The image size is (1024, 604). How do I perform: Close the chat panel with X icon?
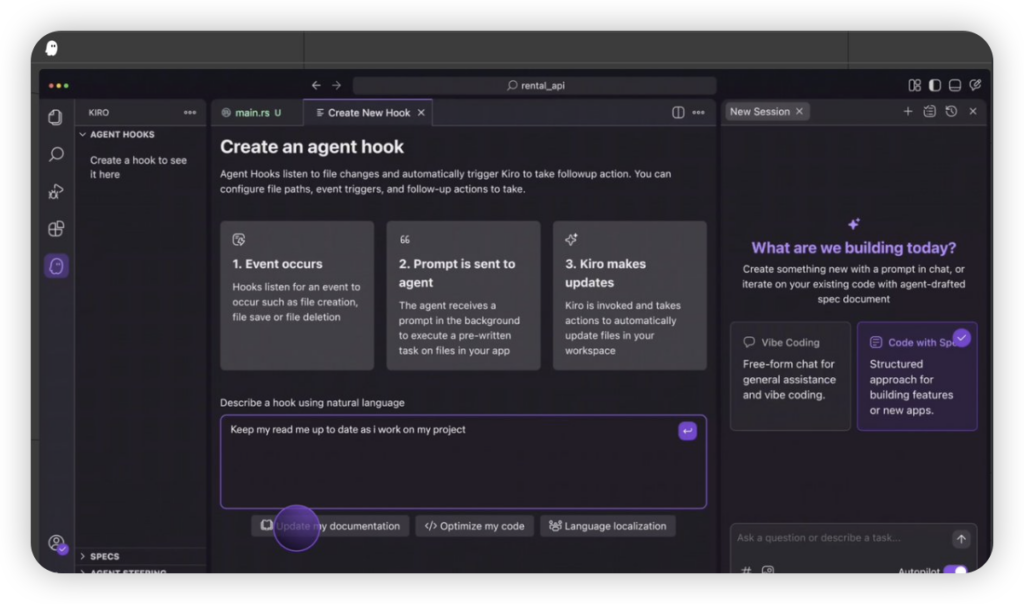coord(973,111)
